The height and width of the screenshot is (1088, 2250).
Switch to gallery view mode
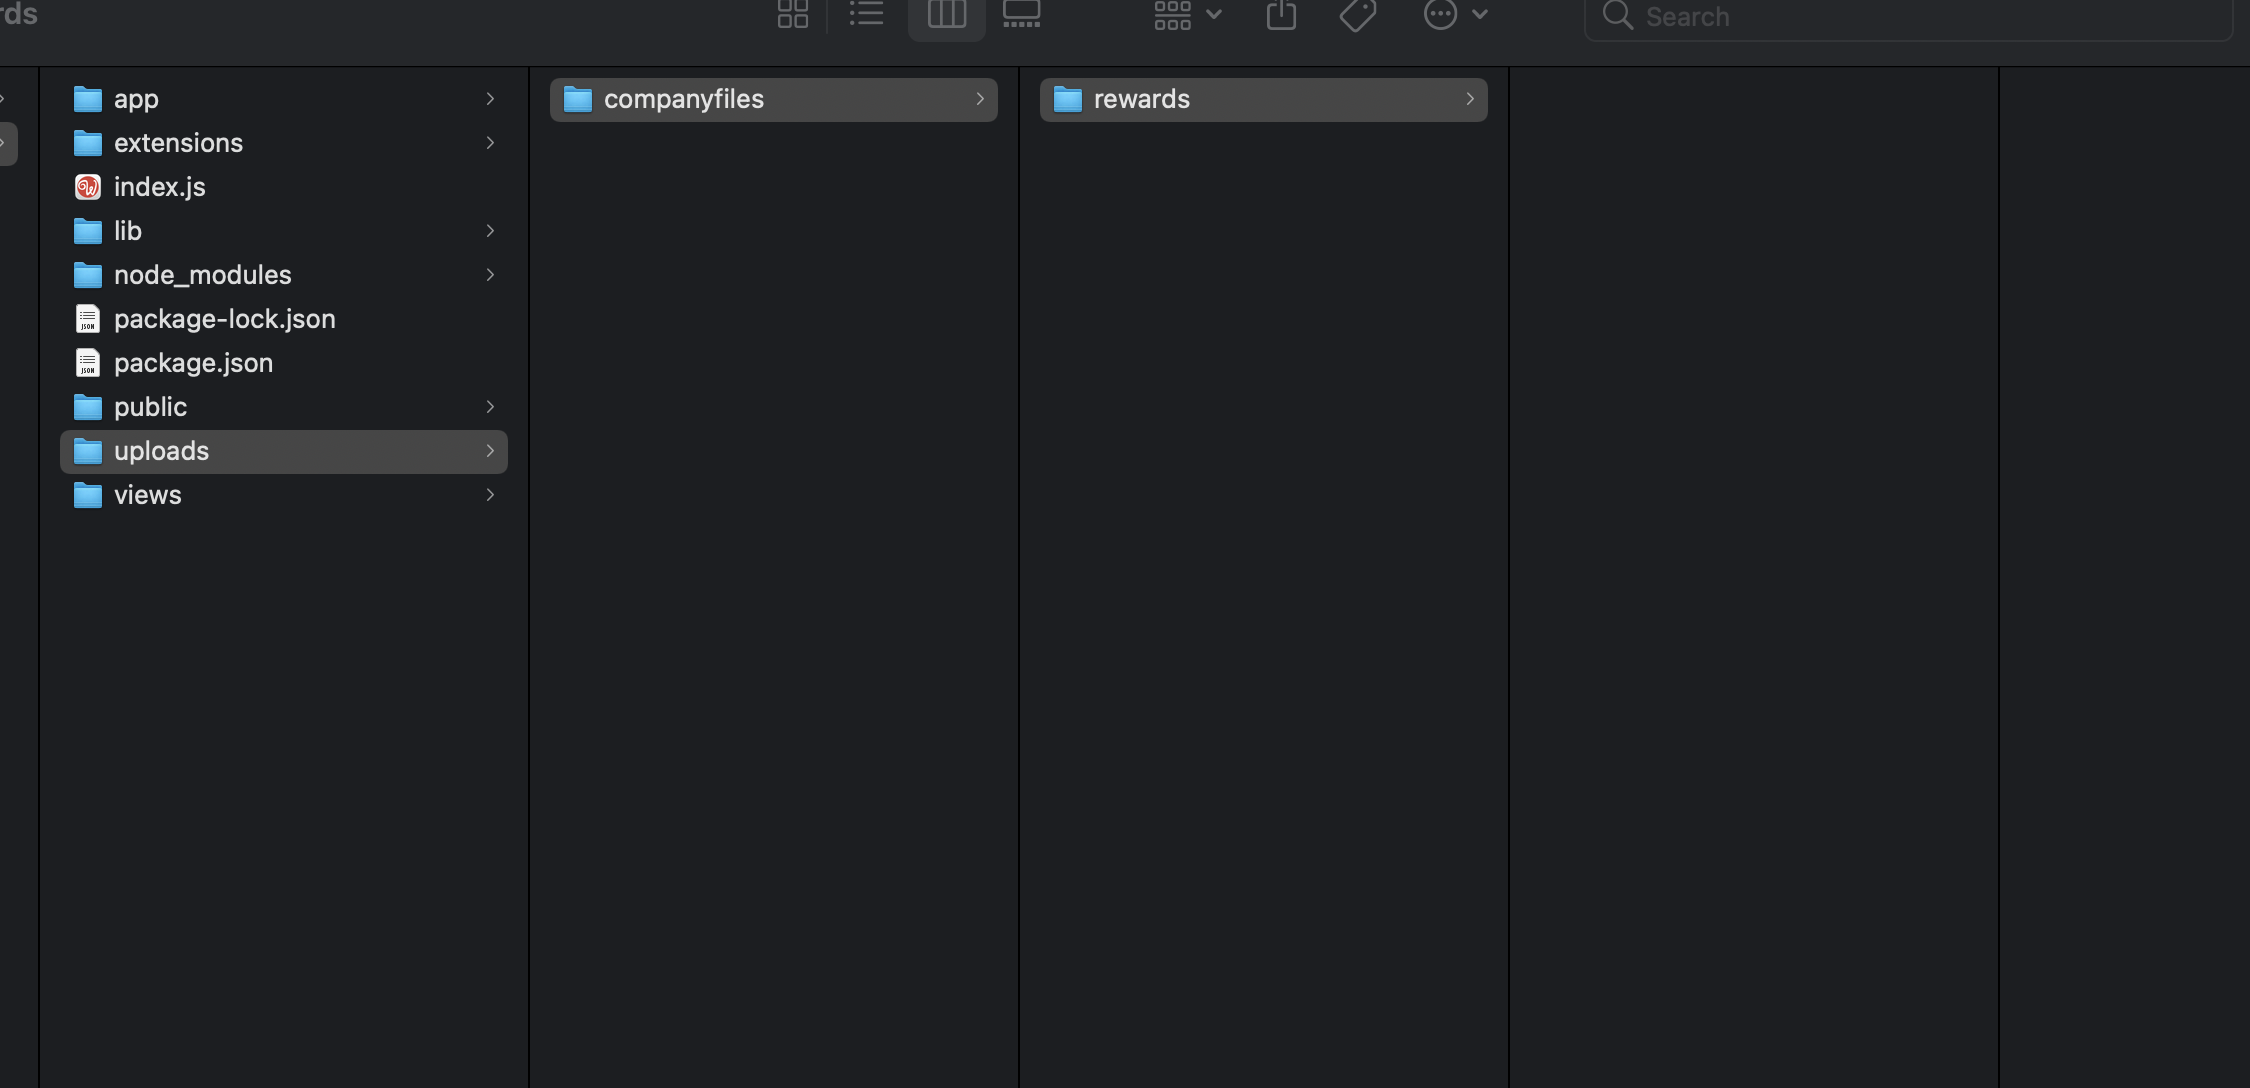1021,14
